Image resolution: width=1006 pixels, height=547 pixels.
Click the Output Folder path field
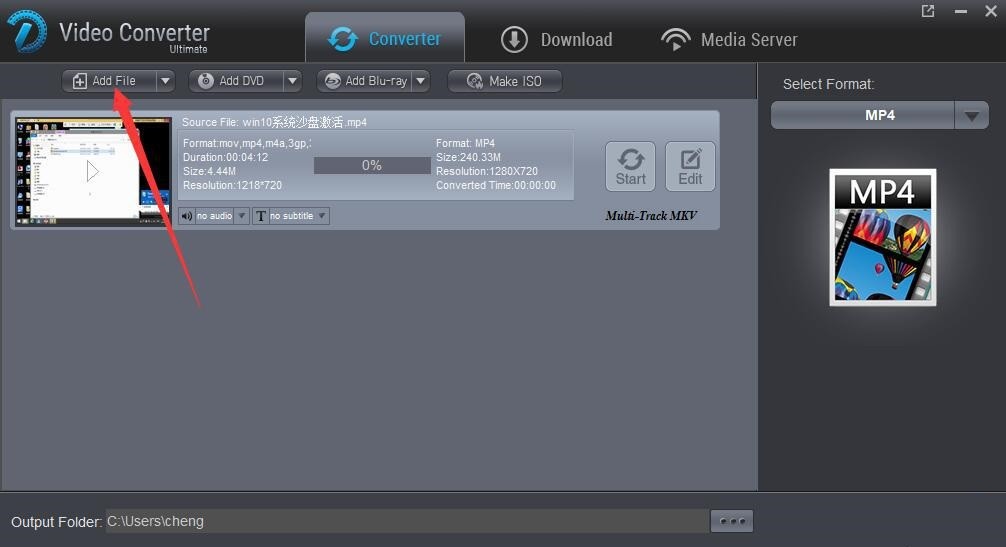(407, 521)
